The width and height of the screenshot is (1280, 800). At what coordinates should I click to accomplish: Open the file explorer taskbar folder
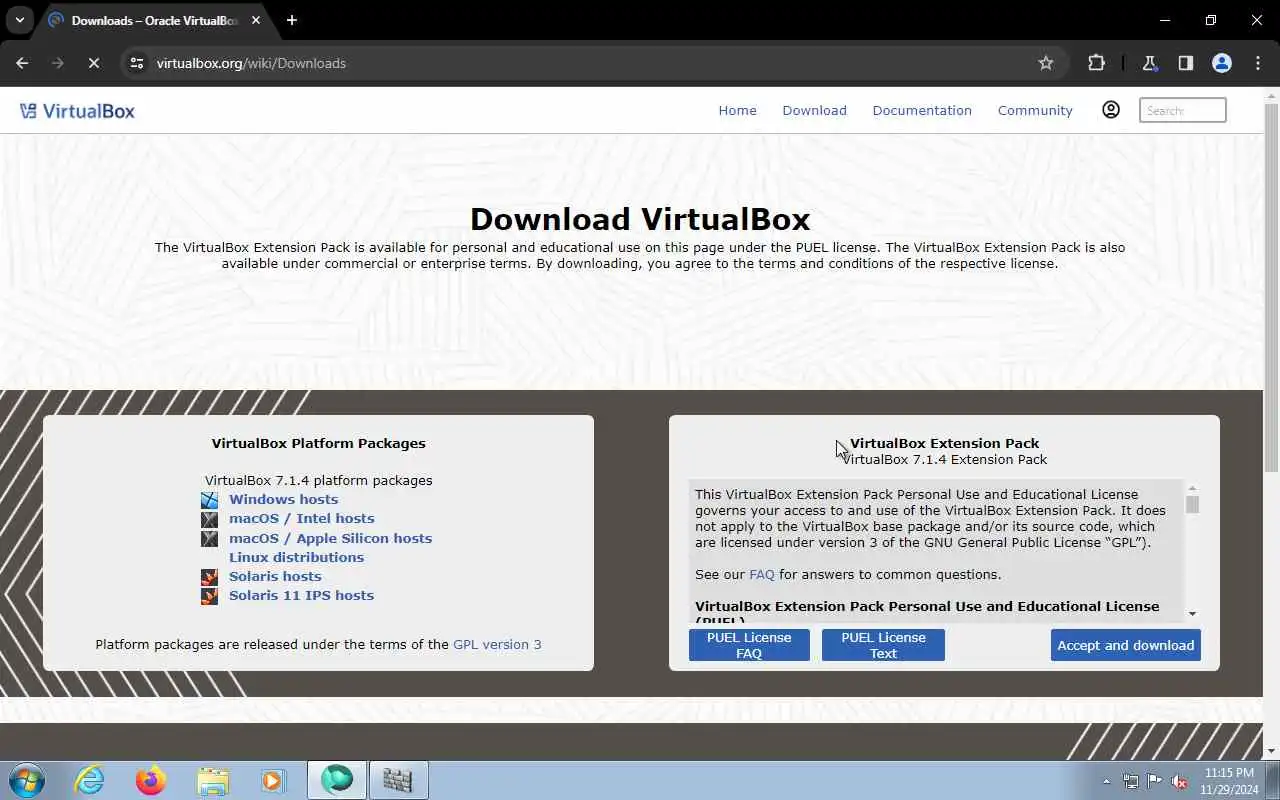click(x=212, y=780)
